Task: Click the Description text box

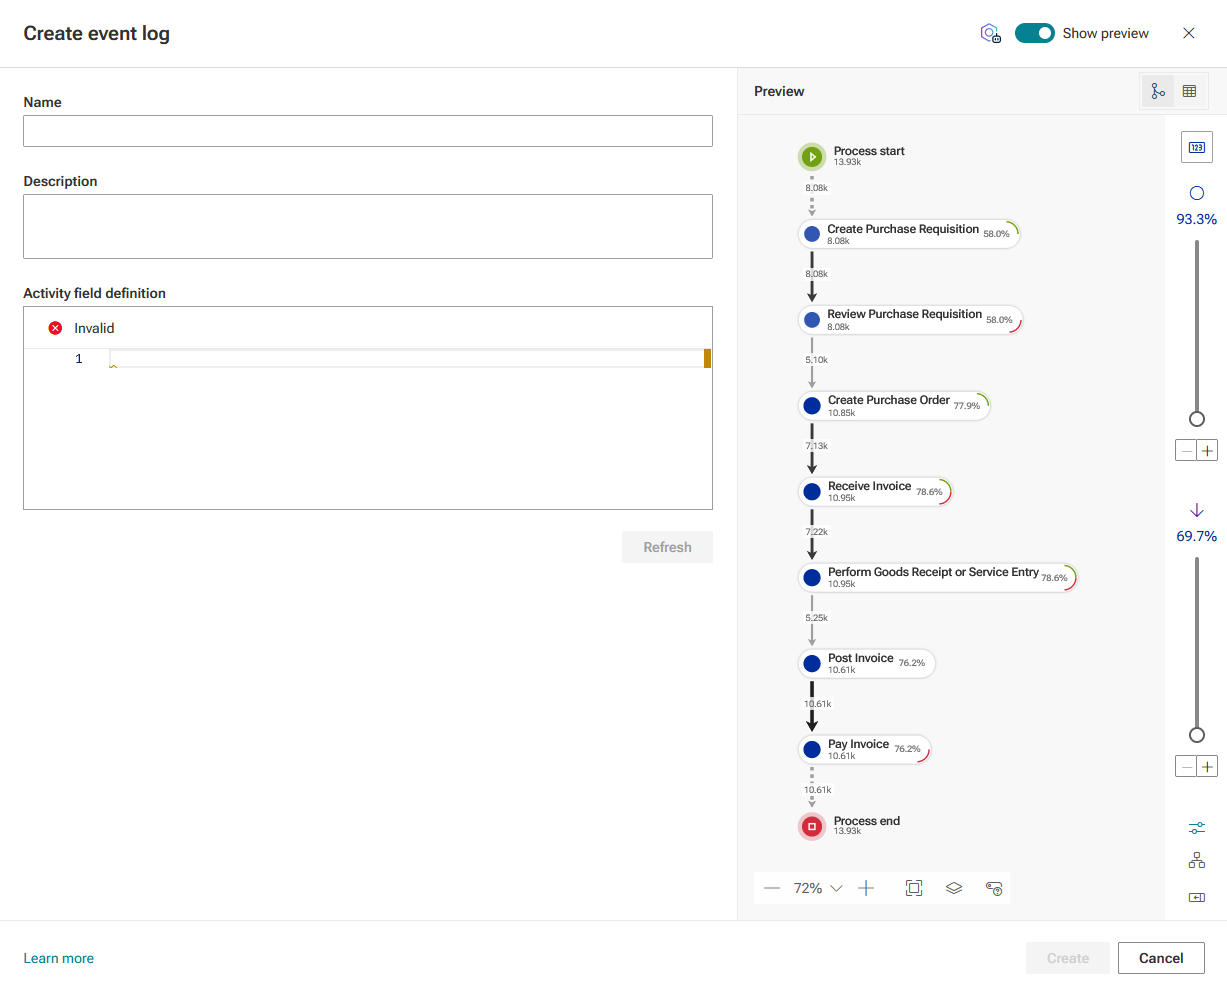Action: [368, 226]
